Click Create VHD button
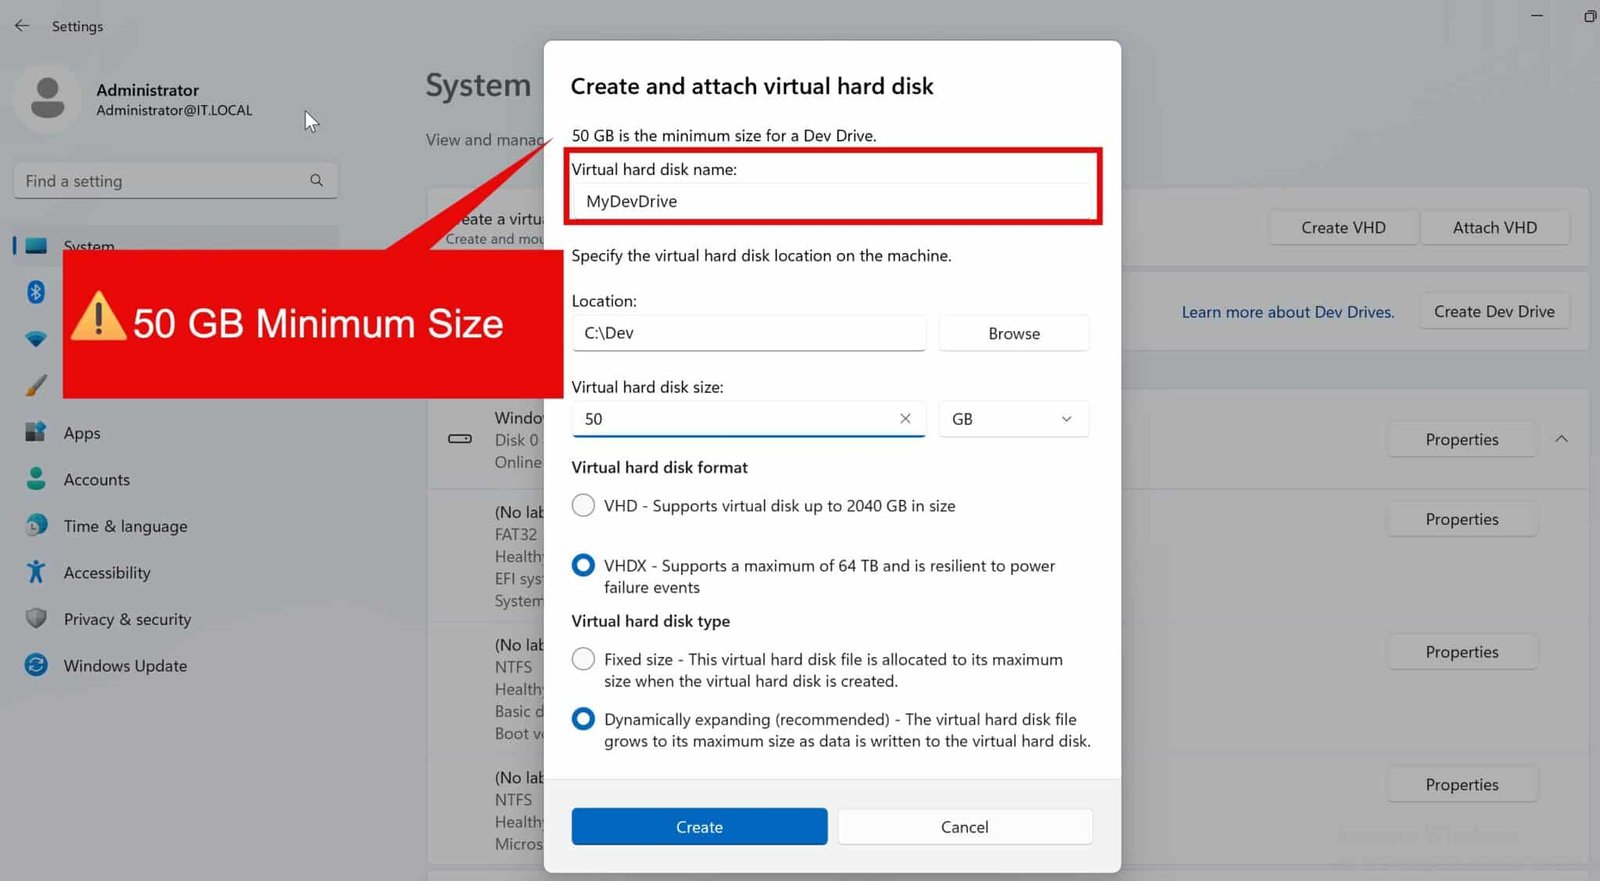Screen dimensions: 1600x881 point(1343,227)
